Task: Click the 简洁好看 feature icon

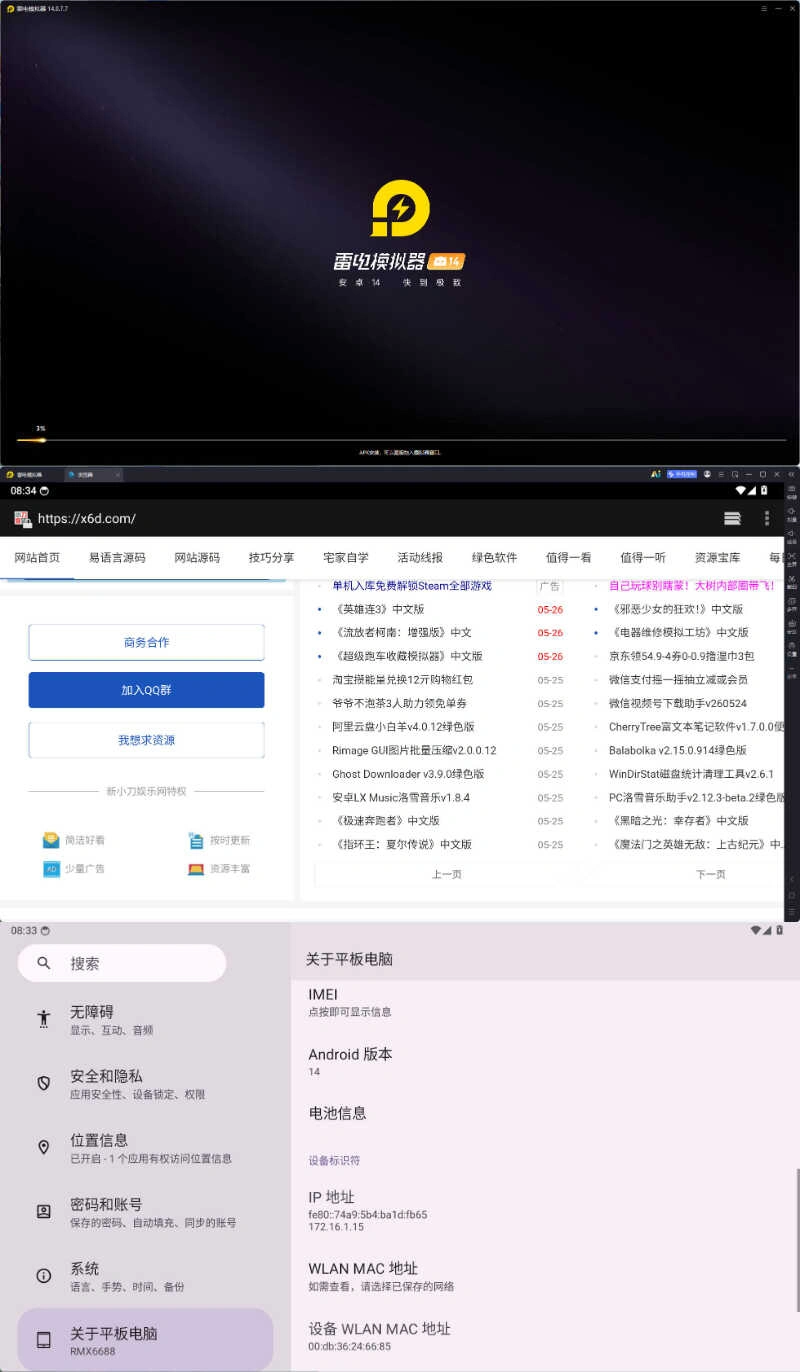Action: pyautogui.click(x=51, y=840)
